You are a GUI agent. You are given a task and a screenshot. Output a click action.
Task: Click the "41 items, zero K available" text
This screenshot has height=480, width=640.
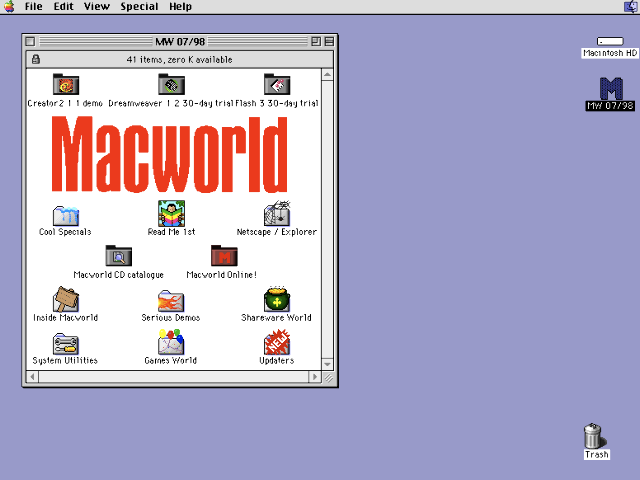179,60
